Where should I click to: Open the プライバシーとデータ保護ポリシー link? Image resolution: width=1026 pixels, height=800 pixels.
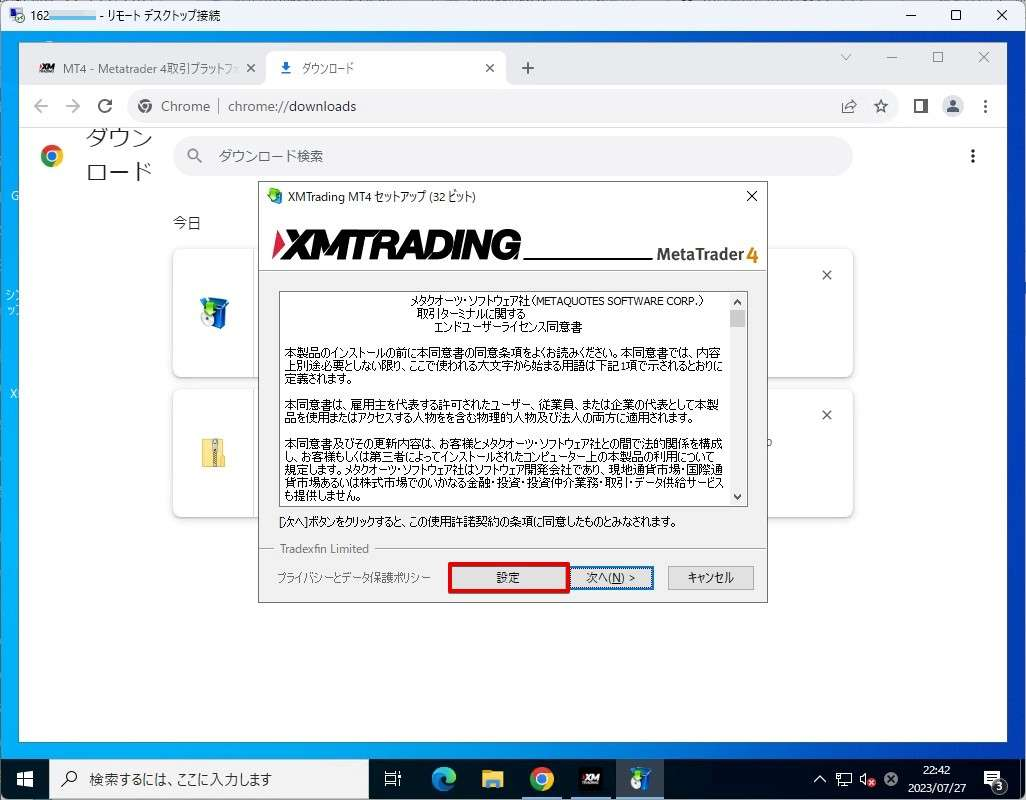coord(353,578)
